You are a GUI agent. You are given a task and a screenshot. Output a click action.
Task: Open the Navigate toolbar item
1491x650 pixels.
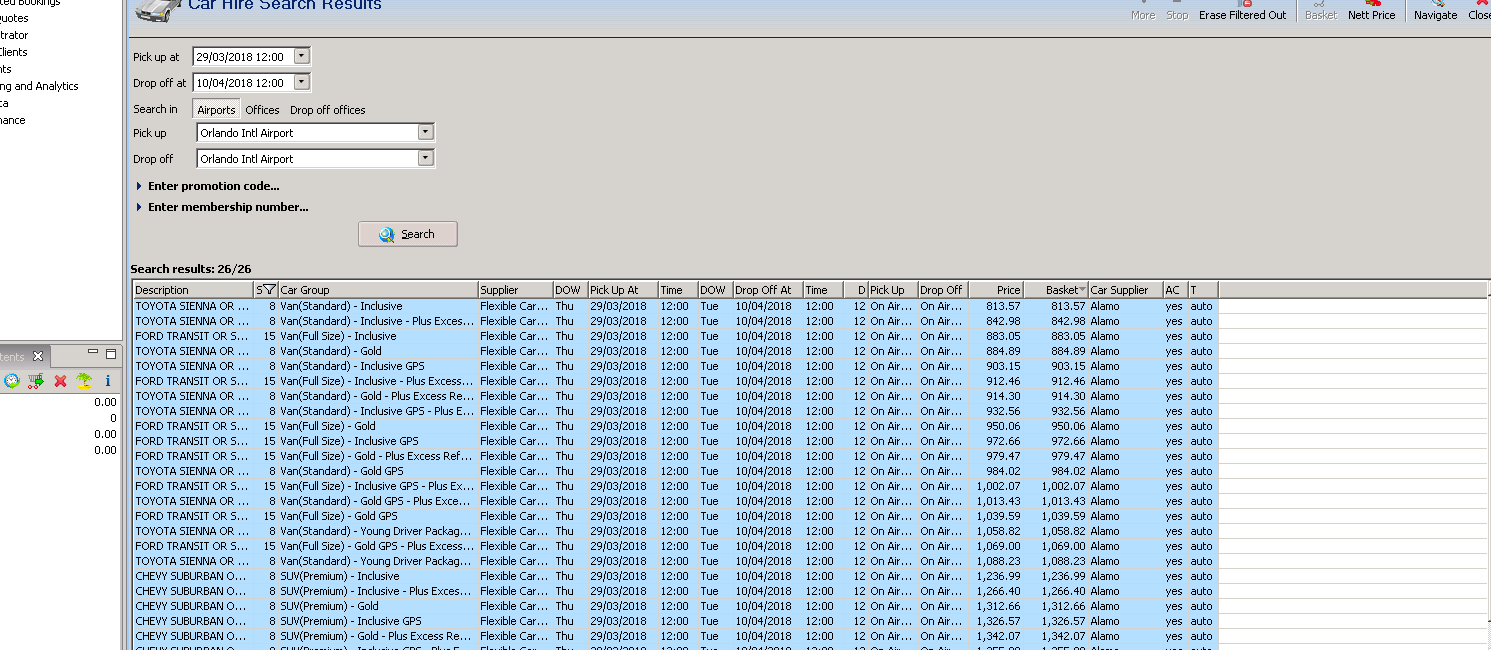(1436, 10)
